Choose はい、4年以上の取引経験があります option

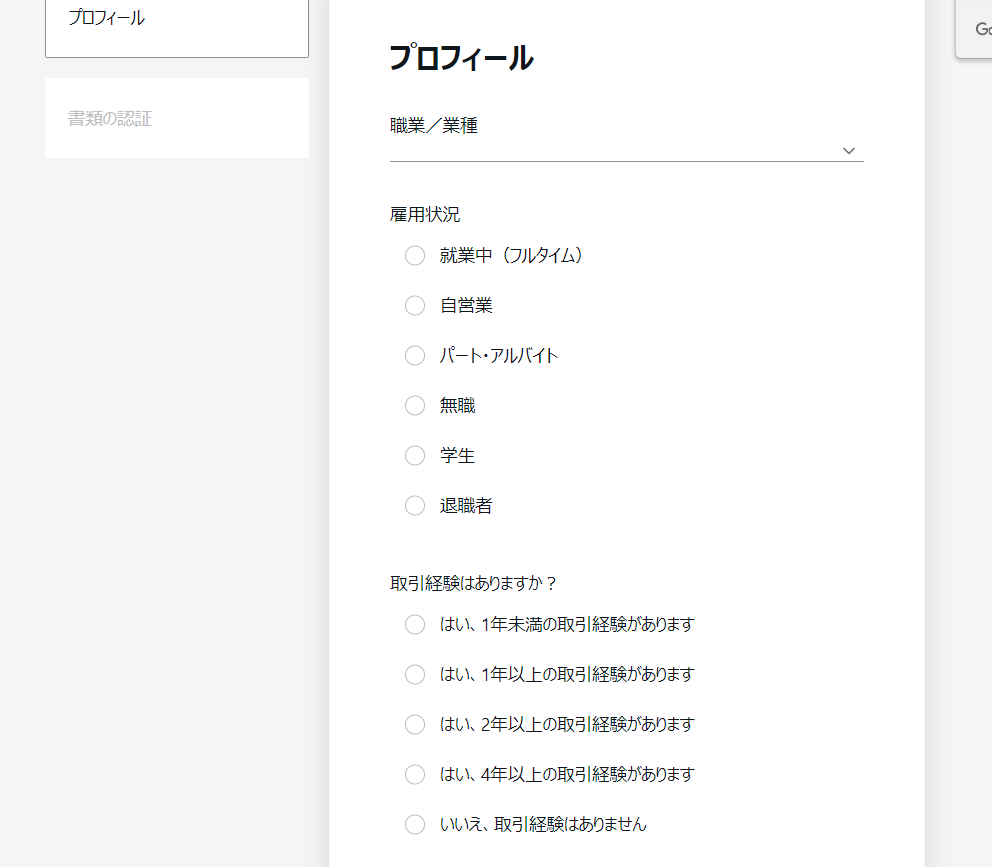[415, 775]
